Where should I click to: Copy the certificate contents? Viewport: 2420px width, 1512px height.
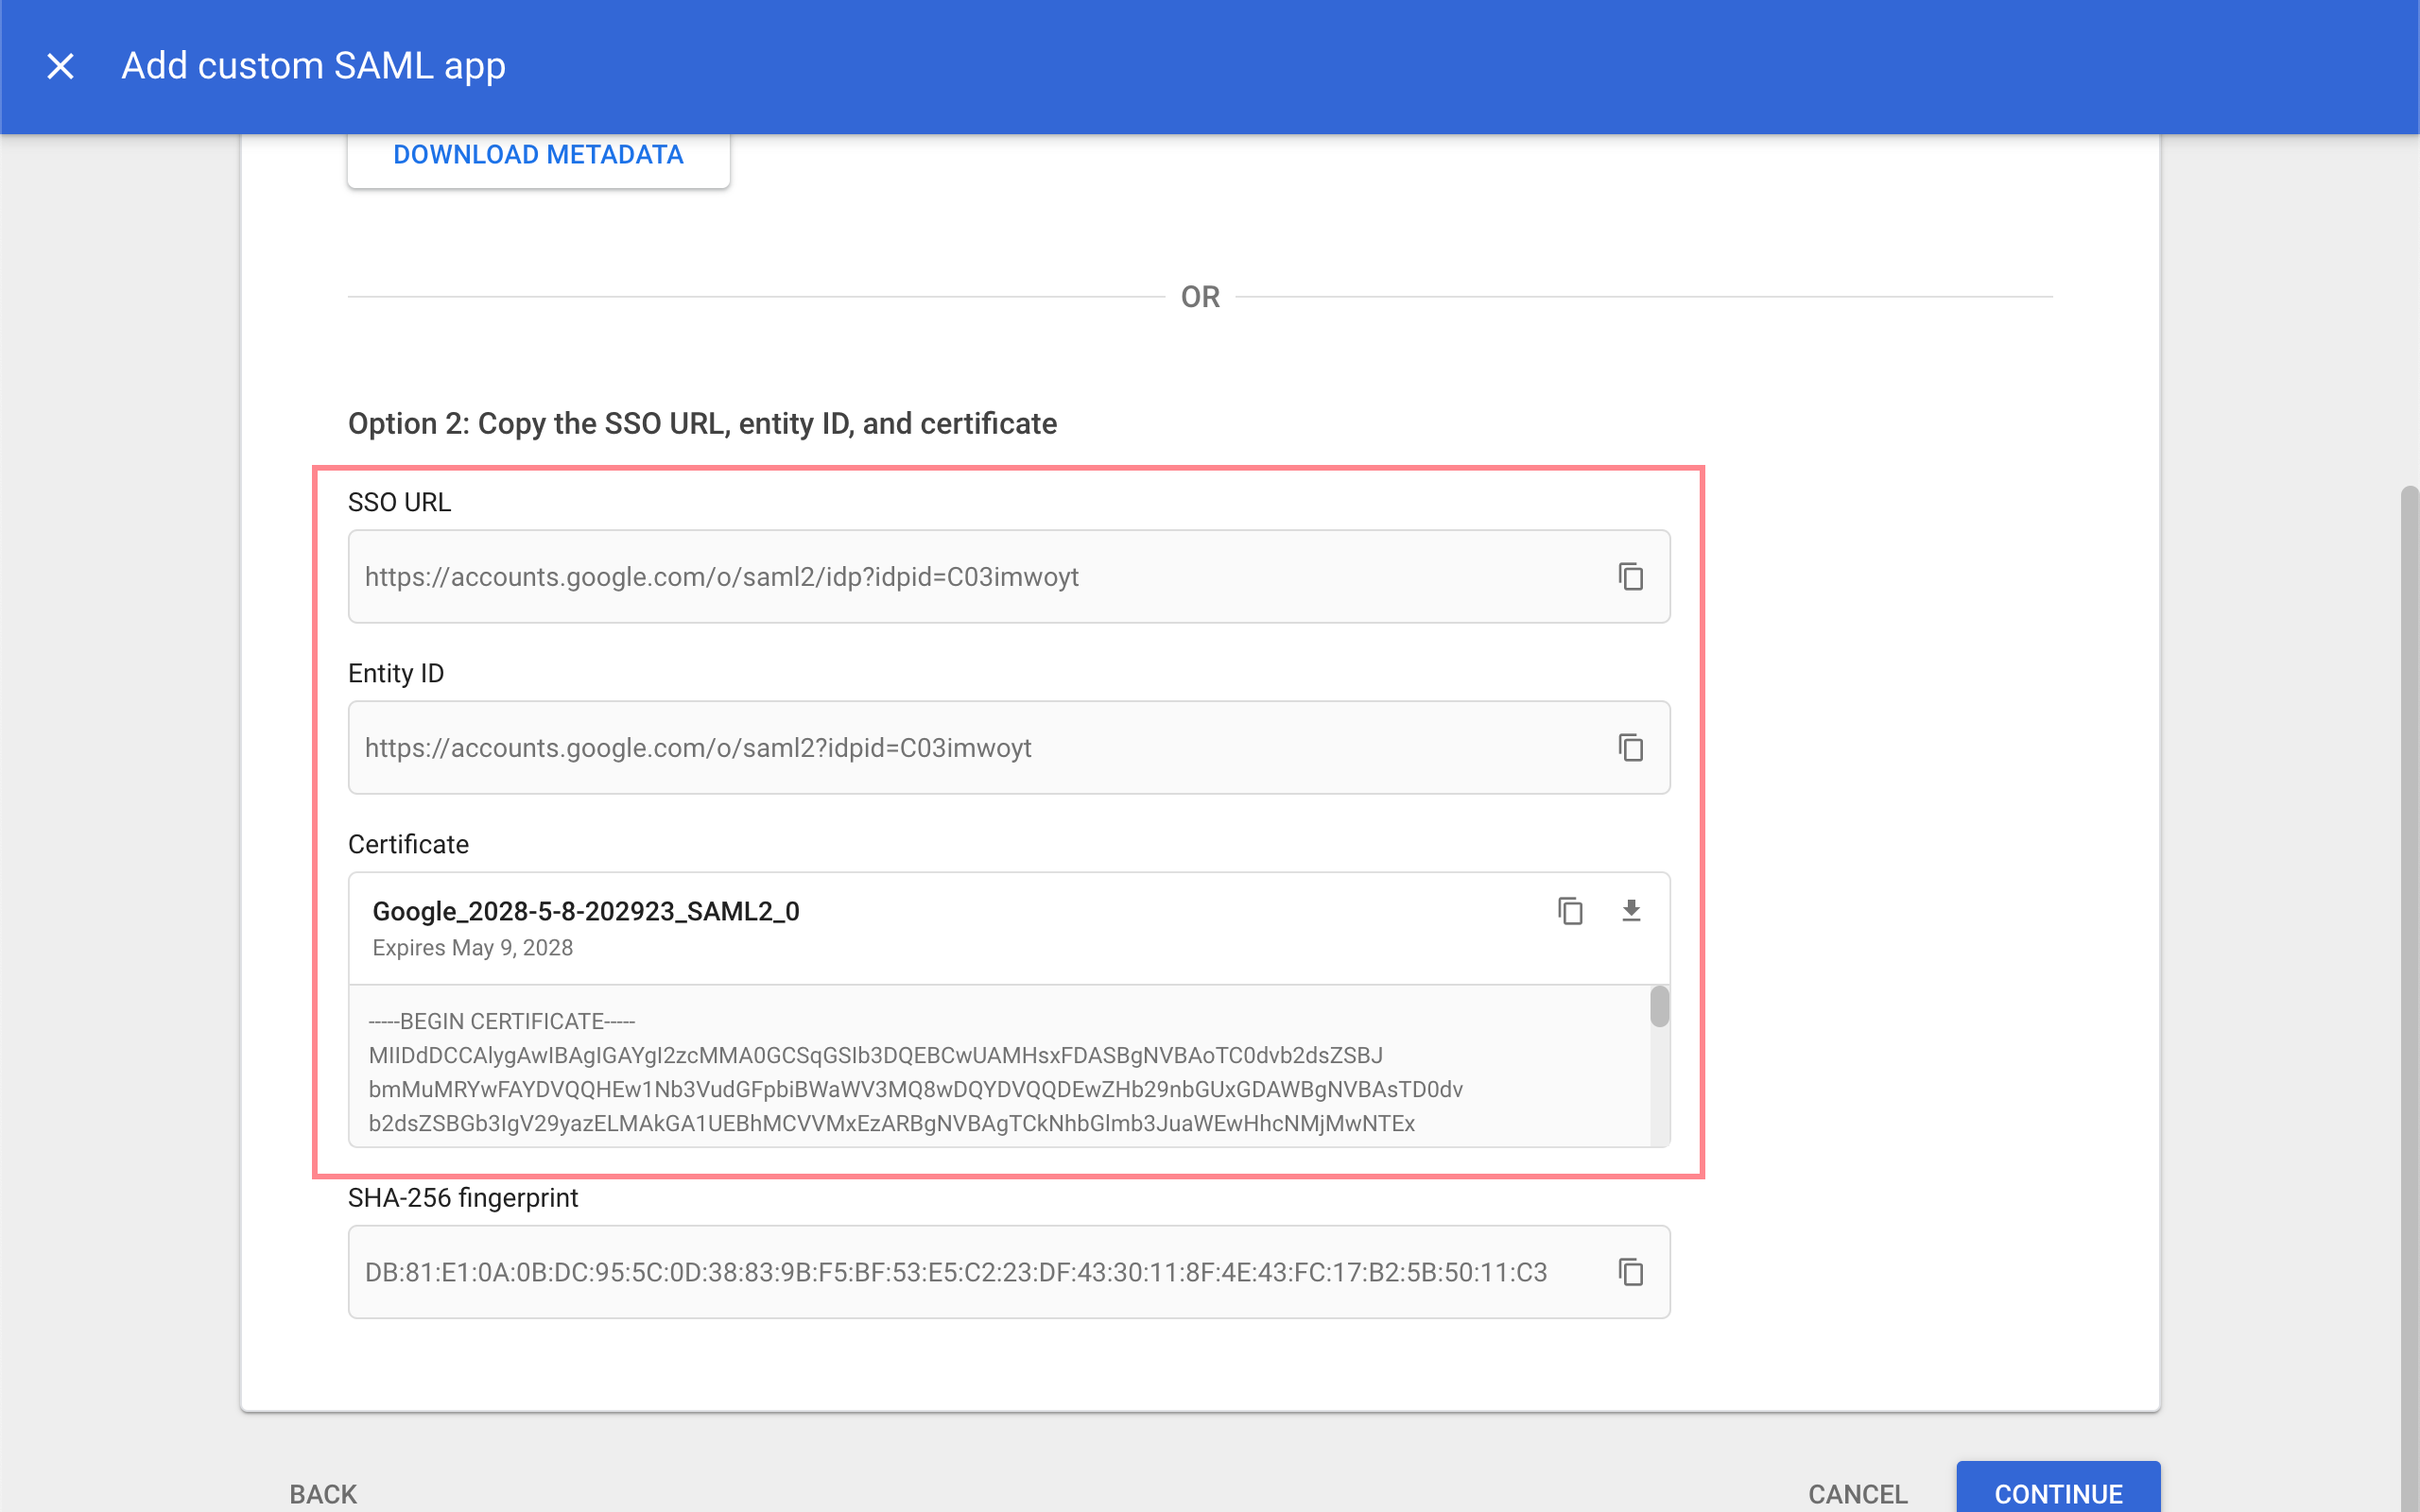click(1570, 911)
